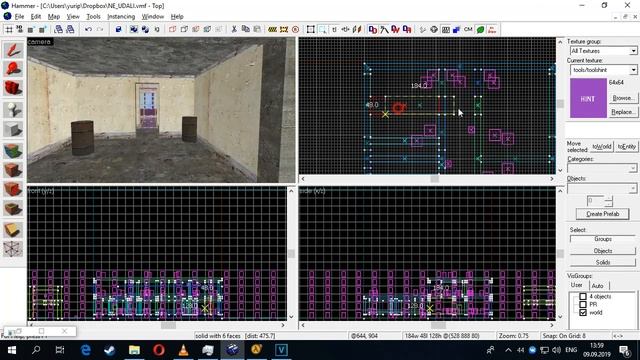Click the Group selection icon
This screenshot has height=360, width=640.
(x=133, y=29)
